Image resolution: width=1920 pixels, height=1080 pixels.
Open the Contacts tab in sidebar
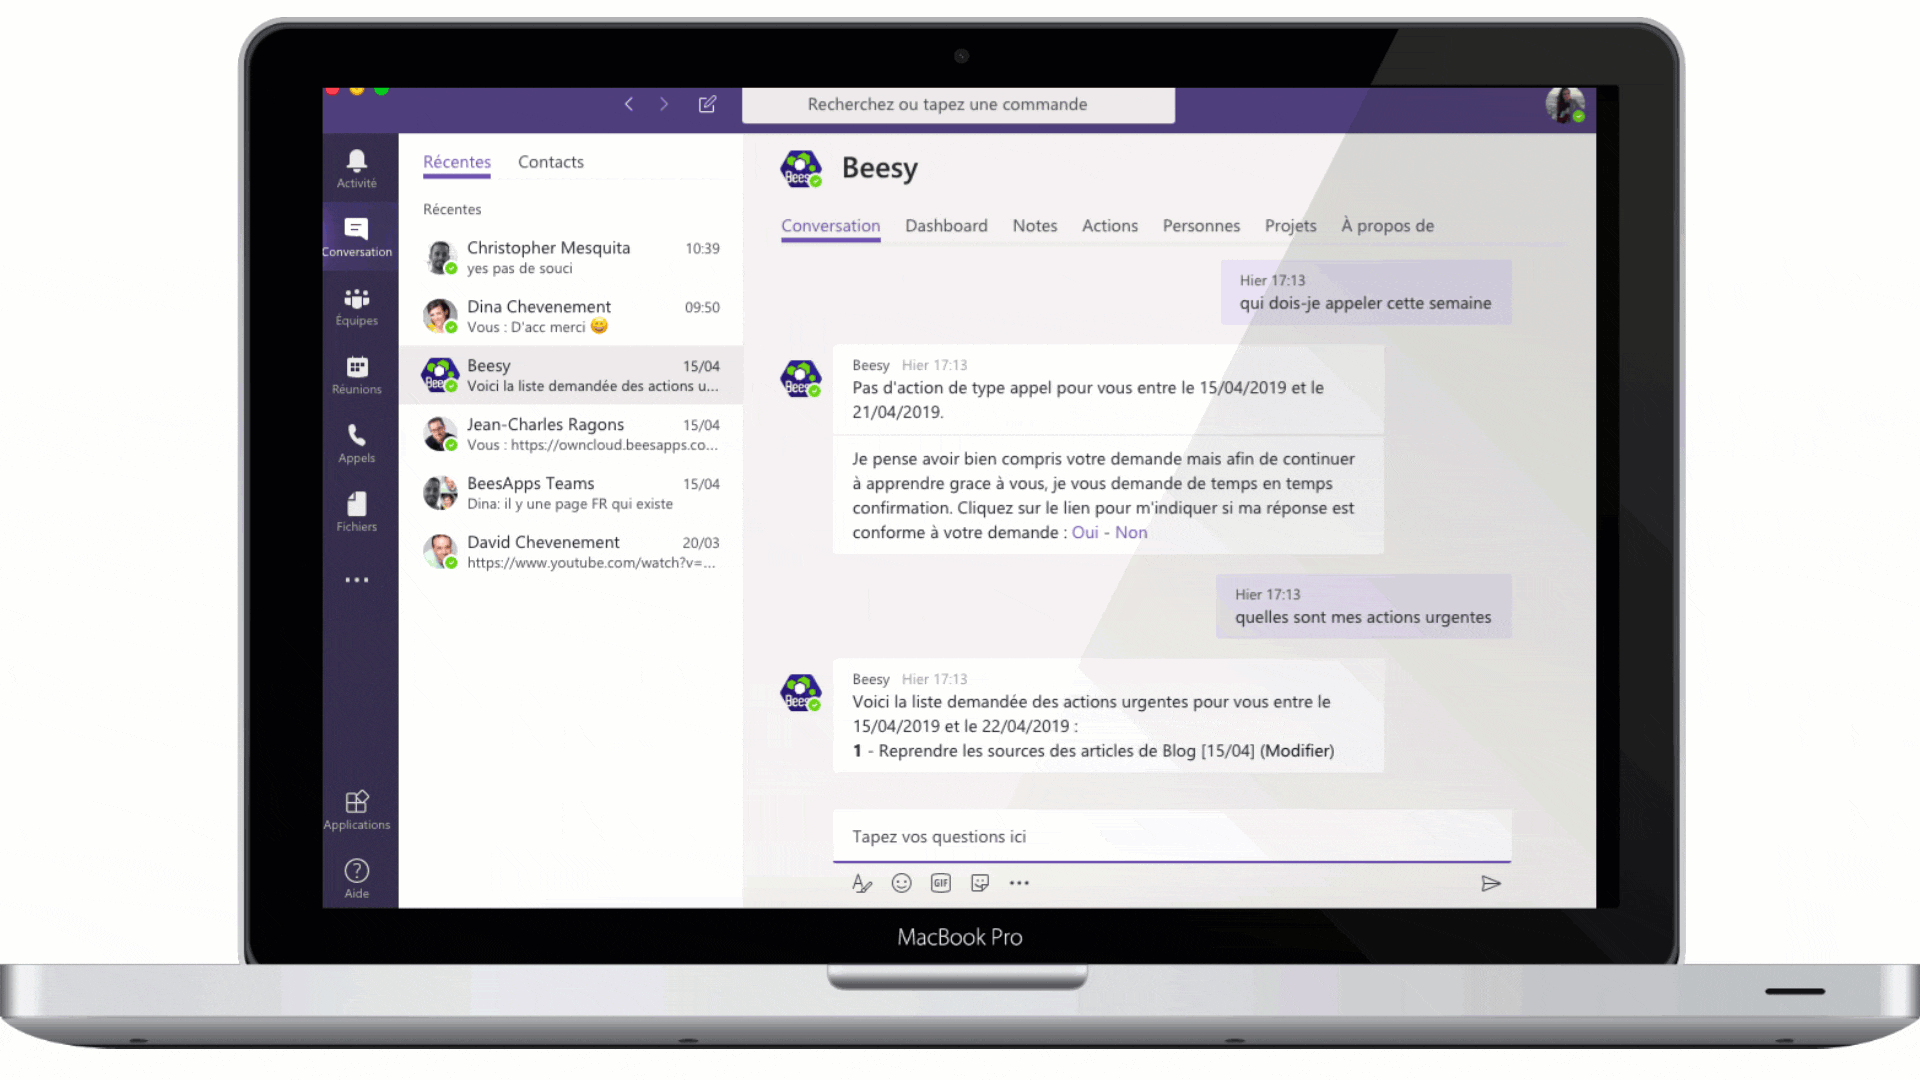pyautogui.click(x=550, y=161)
